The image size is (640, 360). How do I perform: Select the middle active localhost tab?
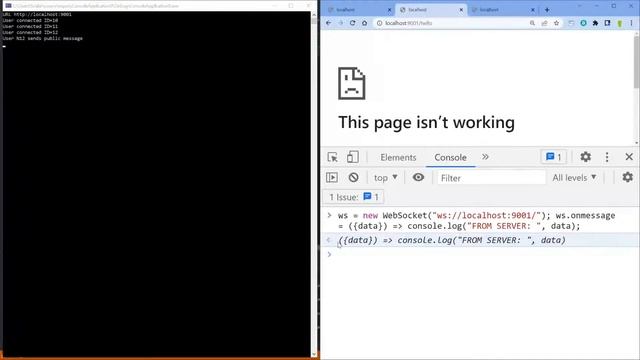431,9
